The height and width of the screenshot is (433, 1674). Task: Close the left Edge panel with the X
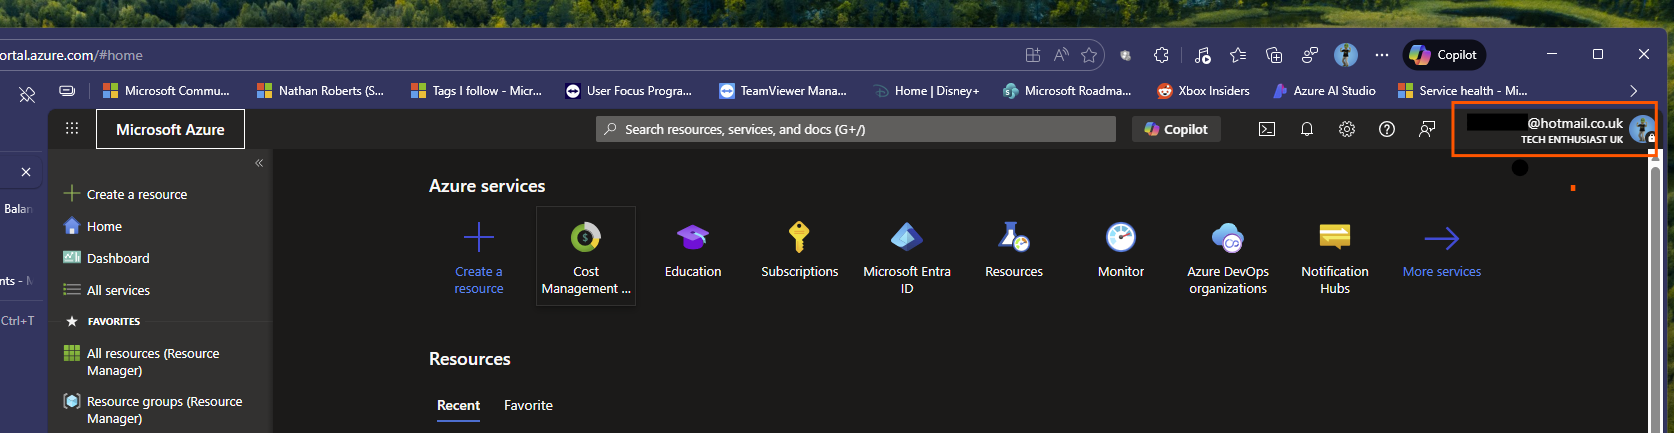point(26,172)
